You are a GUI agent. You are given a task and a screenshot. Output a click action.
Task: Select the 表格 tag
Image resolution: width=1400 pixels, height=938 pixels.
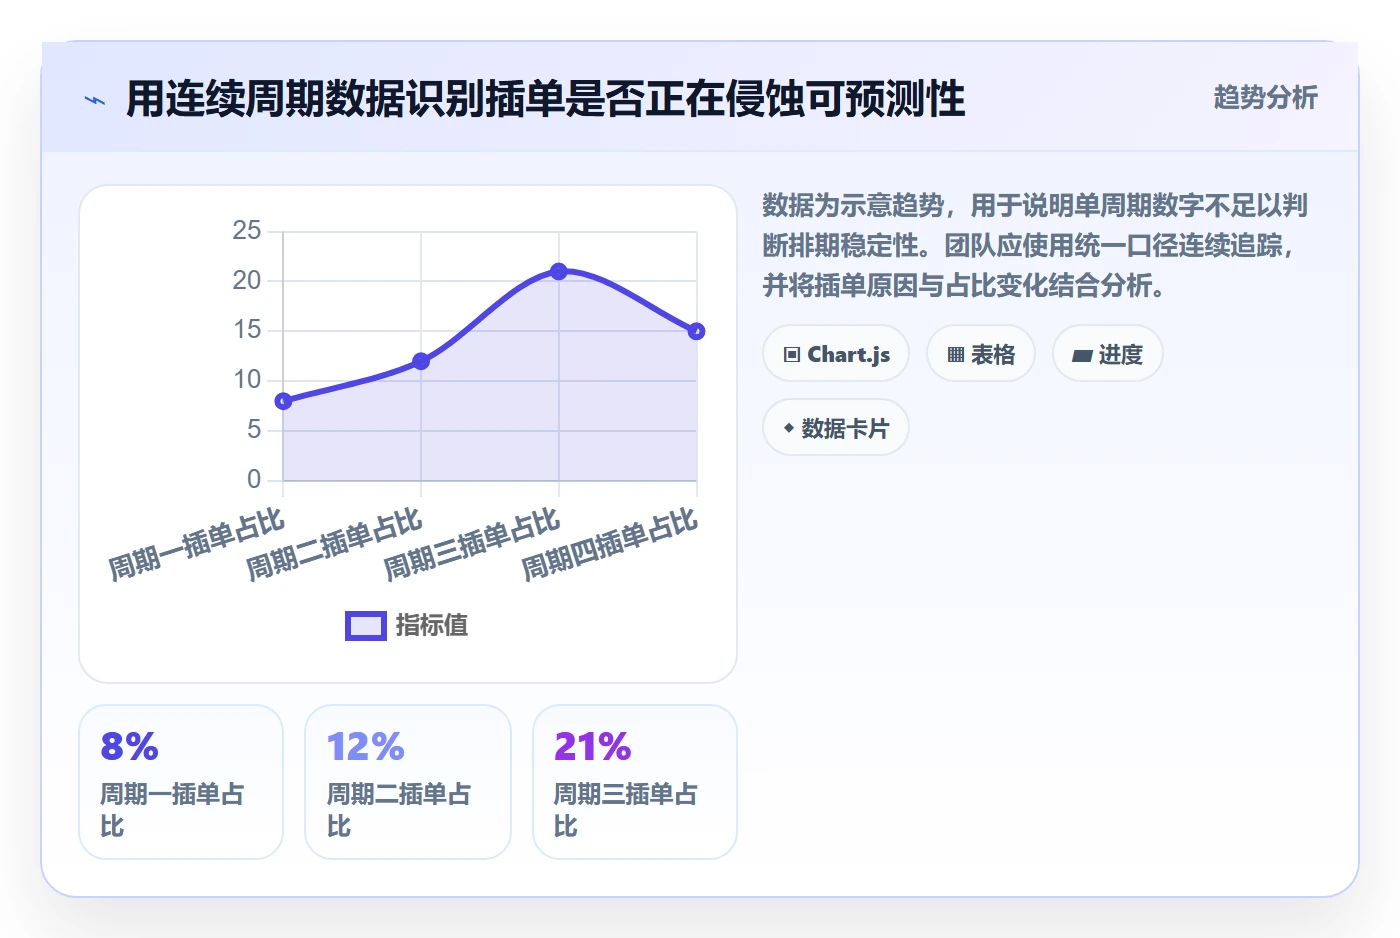point(981,354)
